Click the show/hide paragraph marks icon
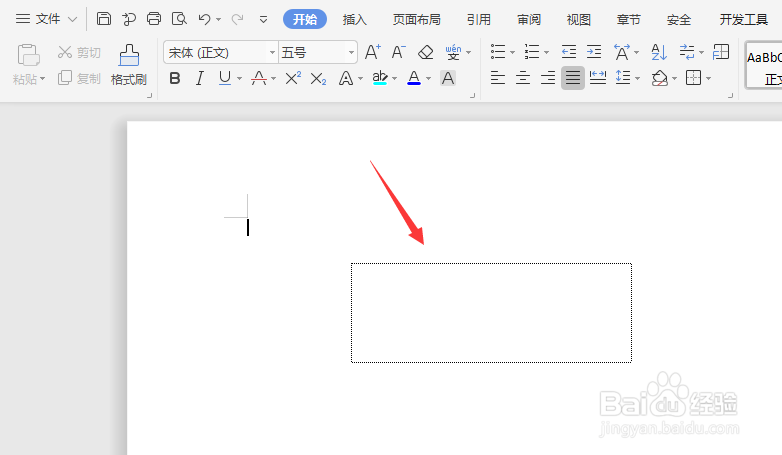The image size is (782, 455). (x=687, y=52)
